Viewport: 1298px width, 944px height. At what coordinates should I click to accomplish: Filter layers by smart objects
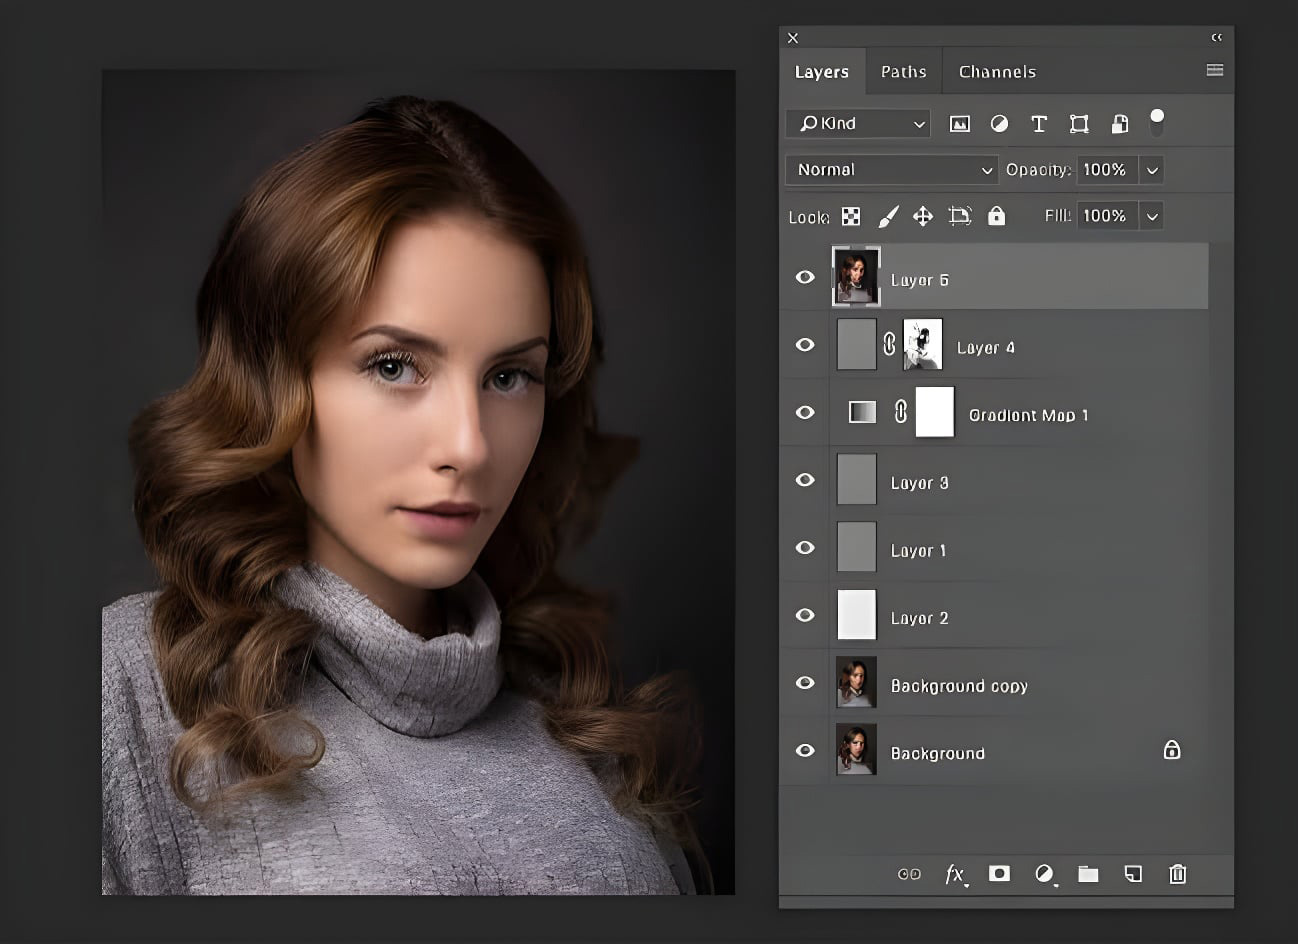click(1120, 124)
